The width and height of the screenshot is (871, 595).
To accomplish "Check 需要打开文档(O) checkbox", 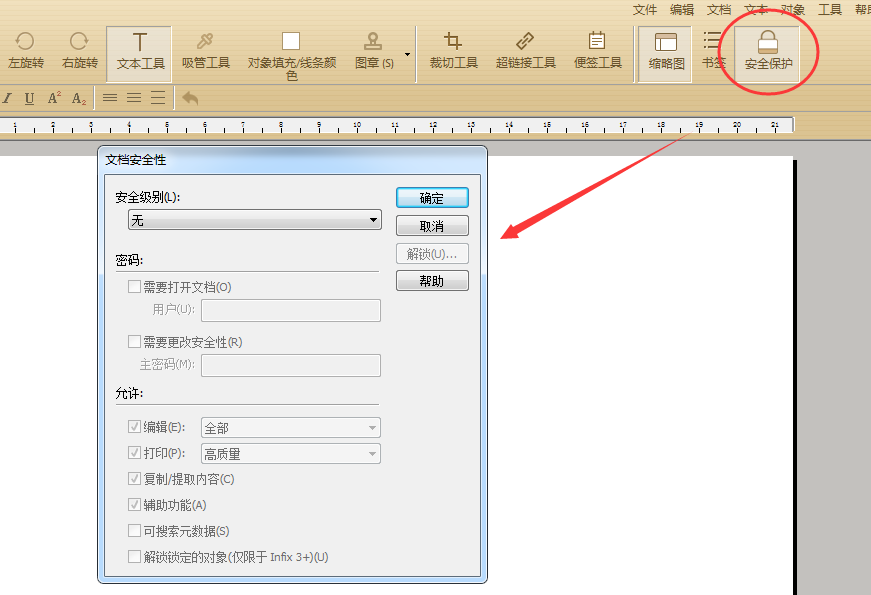I will [134, 287].
